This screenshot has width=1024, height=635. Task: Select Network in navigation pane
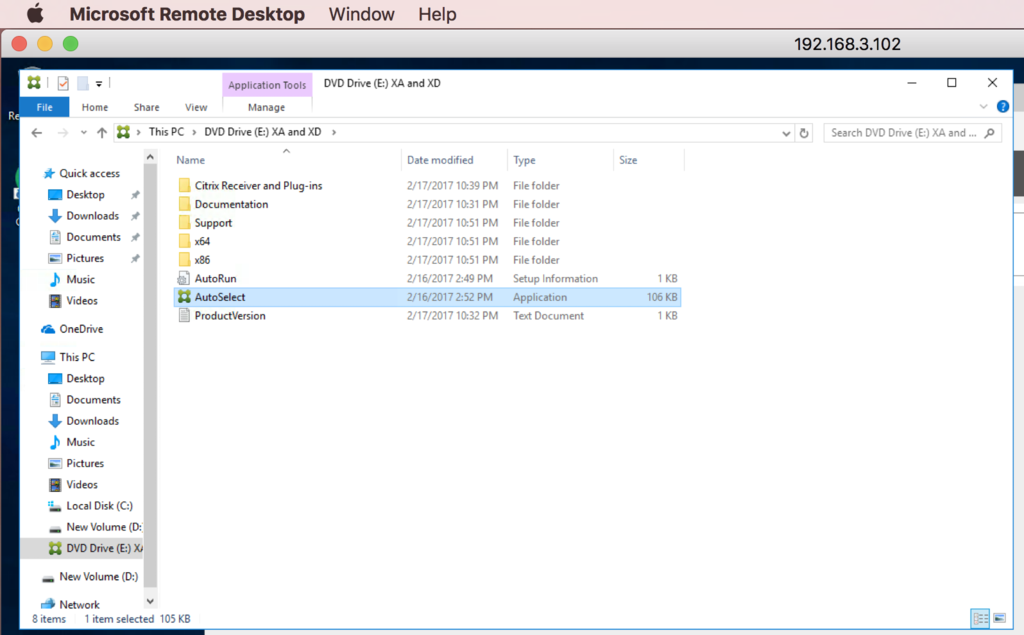click(x=79, y=605)
